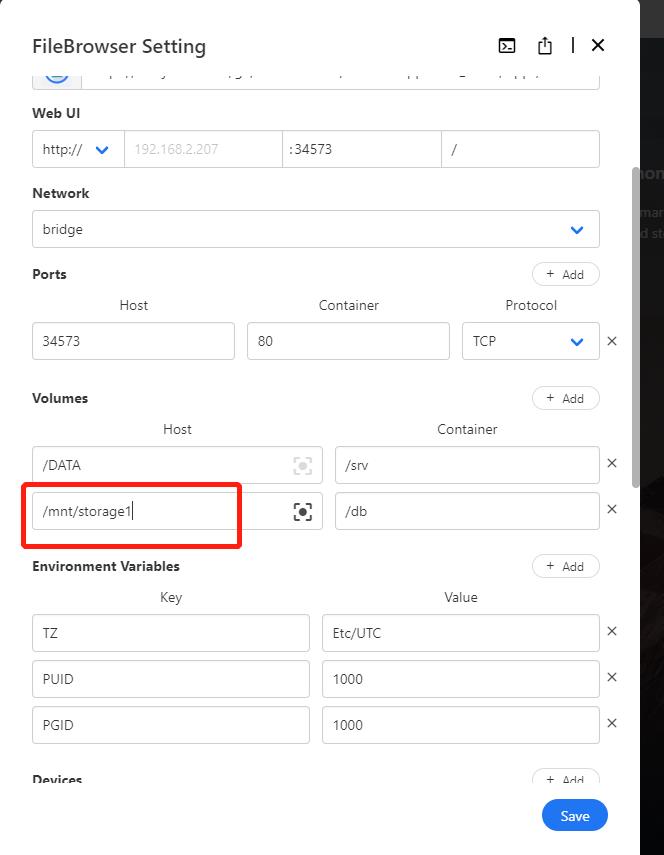This screenshot has width=664, height=855.
Task: Click the TZ key field
Action: 171,633
